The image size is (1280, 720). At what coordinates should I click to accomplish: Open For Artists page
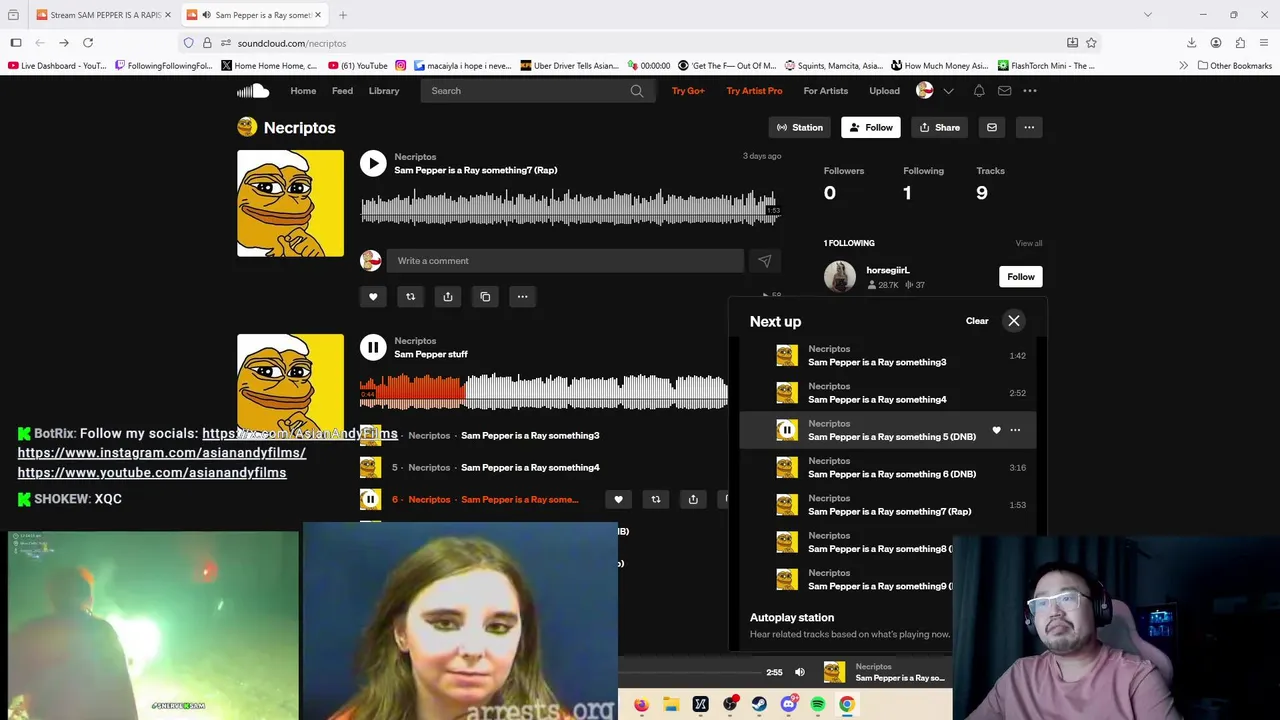(x=825, y=91)
